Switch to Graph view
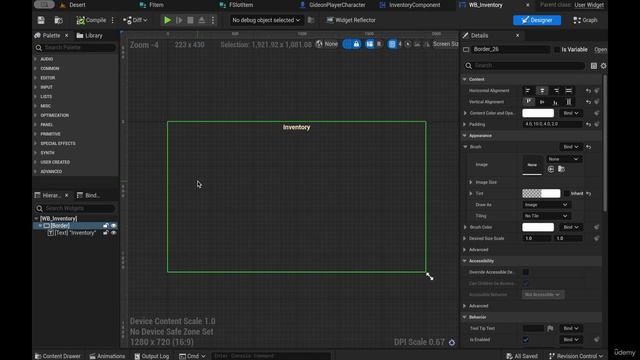This screenshot has height=360, width=640. click(x=585, y=20)
